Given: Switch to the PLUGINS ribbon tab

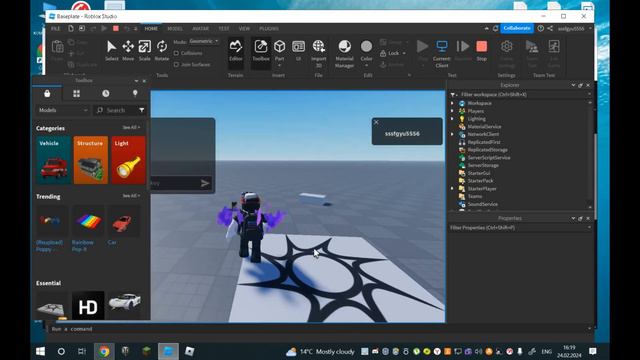Looking at the screenshot, I should [x=269, y=29].
